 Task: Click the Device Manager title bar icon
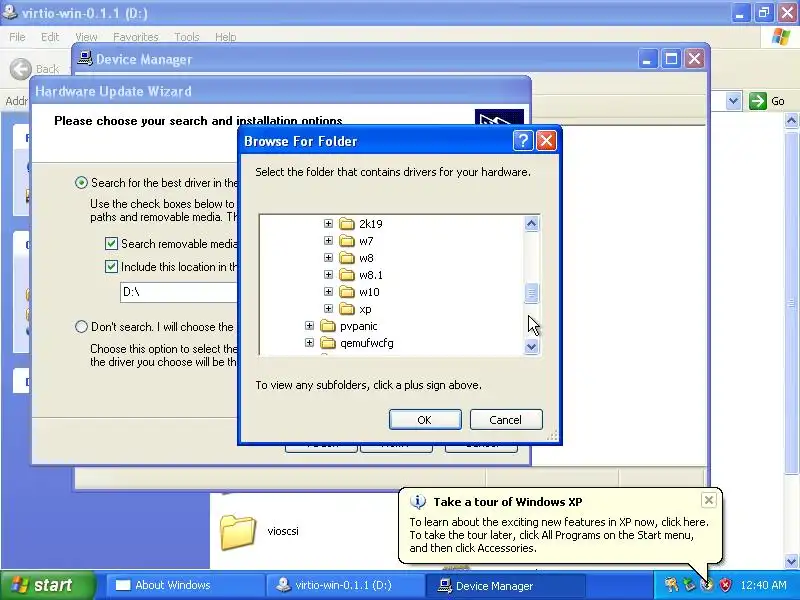85,59
